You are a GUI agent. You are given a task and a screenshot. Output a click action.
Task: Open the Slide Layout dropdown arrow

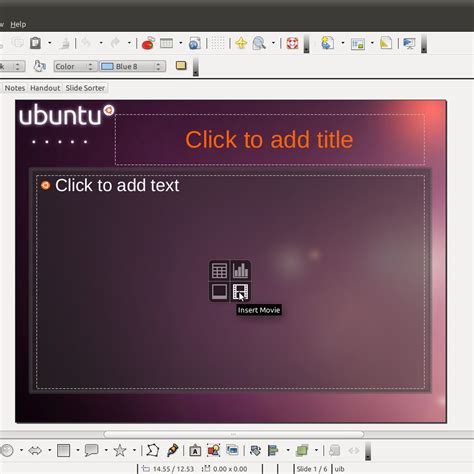372,43
